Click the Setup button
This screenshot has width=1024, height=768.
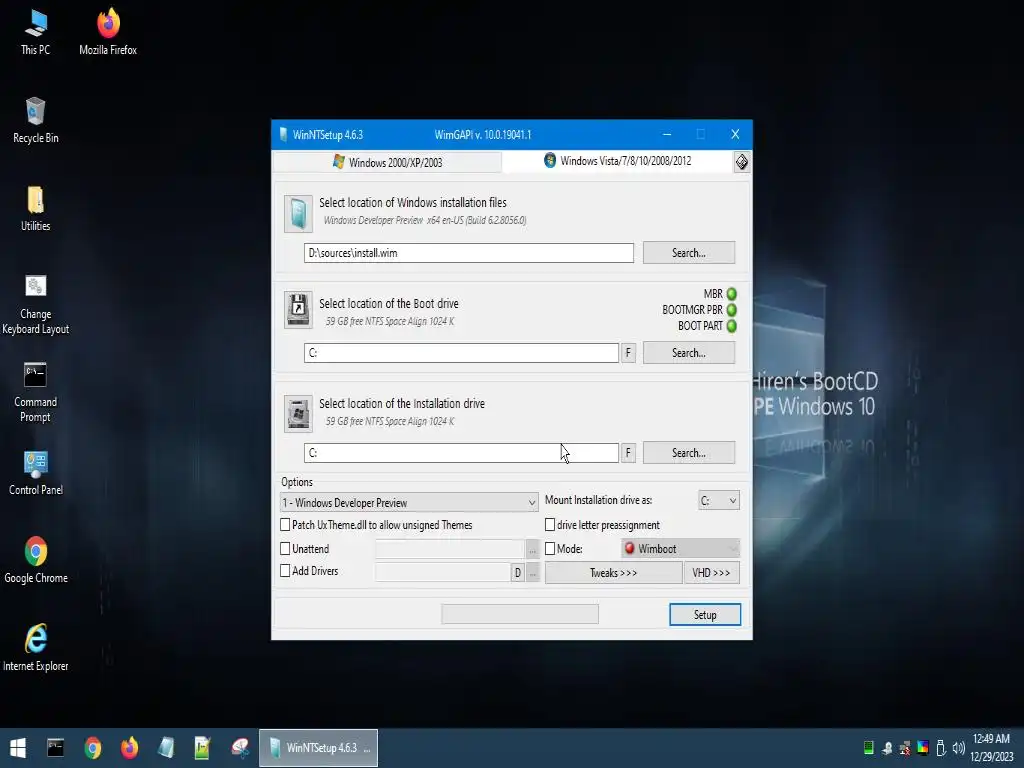pos(705,615)
